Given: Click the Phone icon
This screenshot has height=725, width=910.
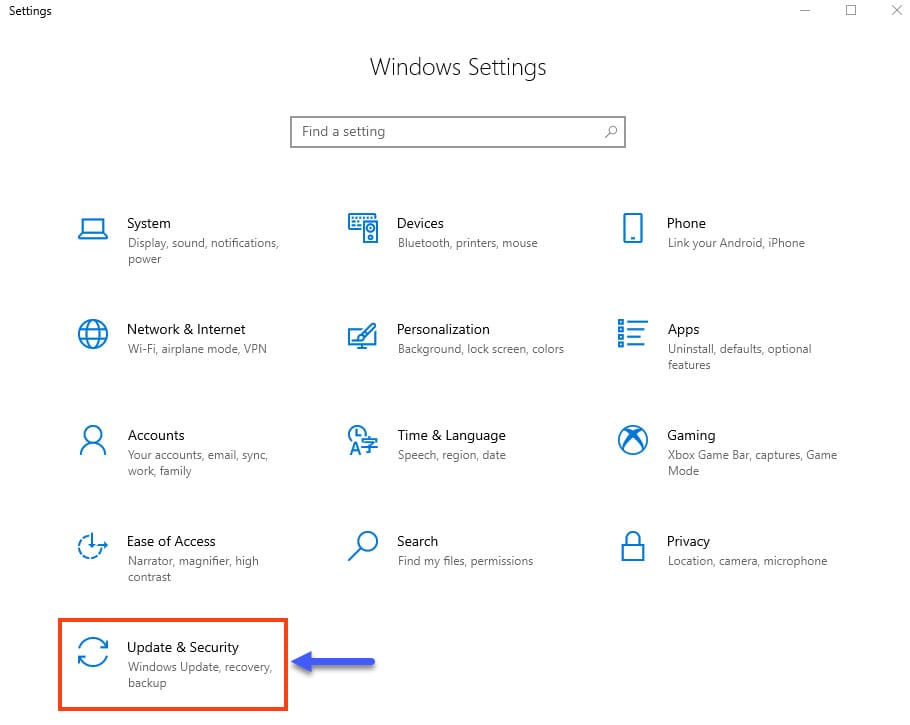Looking at the screenshot, I should tap(633, 228).
